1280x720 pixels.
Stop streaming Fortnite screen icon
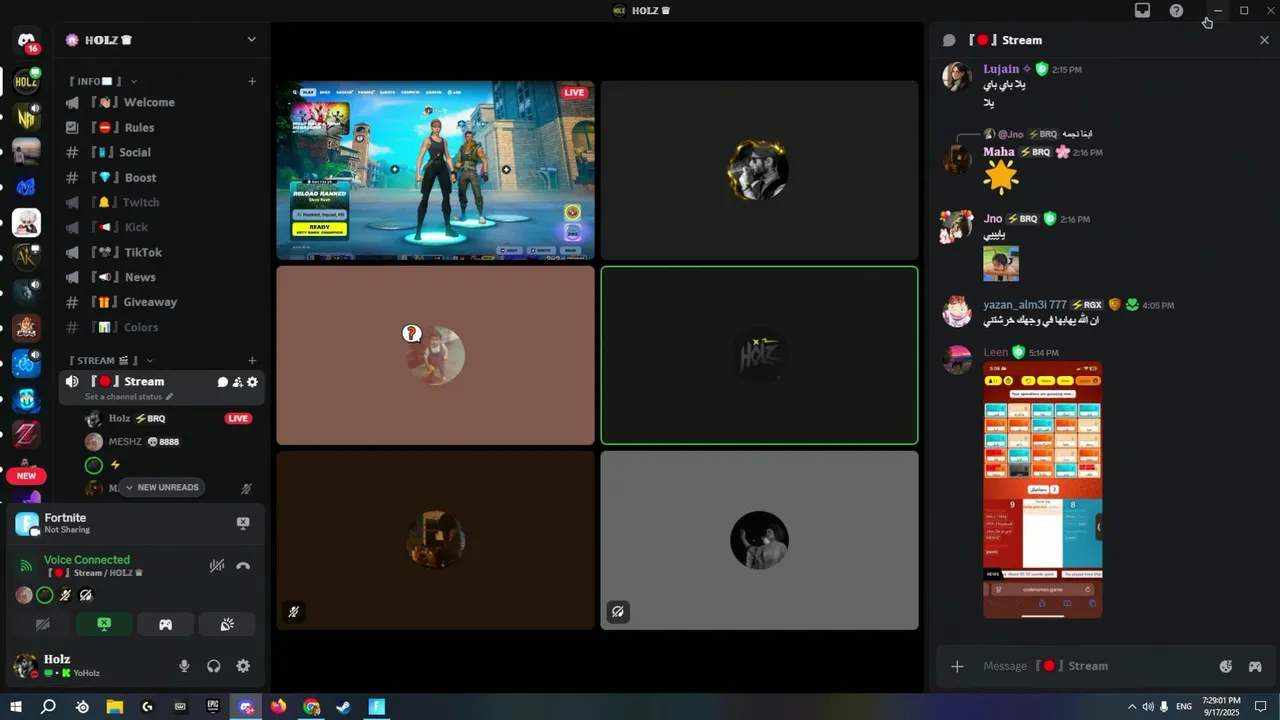(x=243, y=523)
